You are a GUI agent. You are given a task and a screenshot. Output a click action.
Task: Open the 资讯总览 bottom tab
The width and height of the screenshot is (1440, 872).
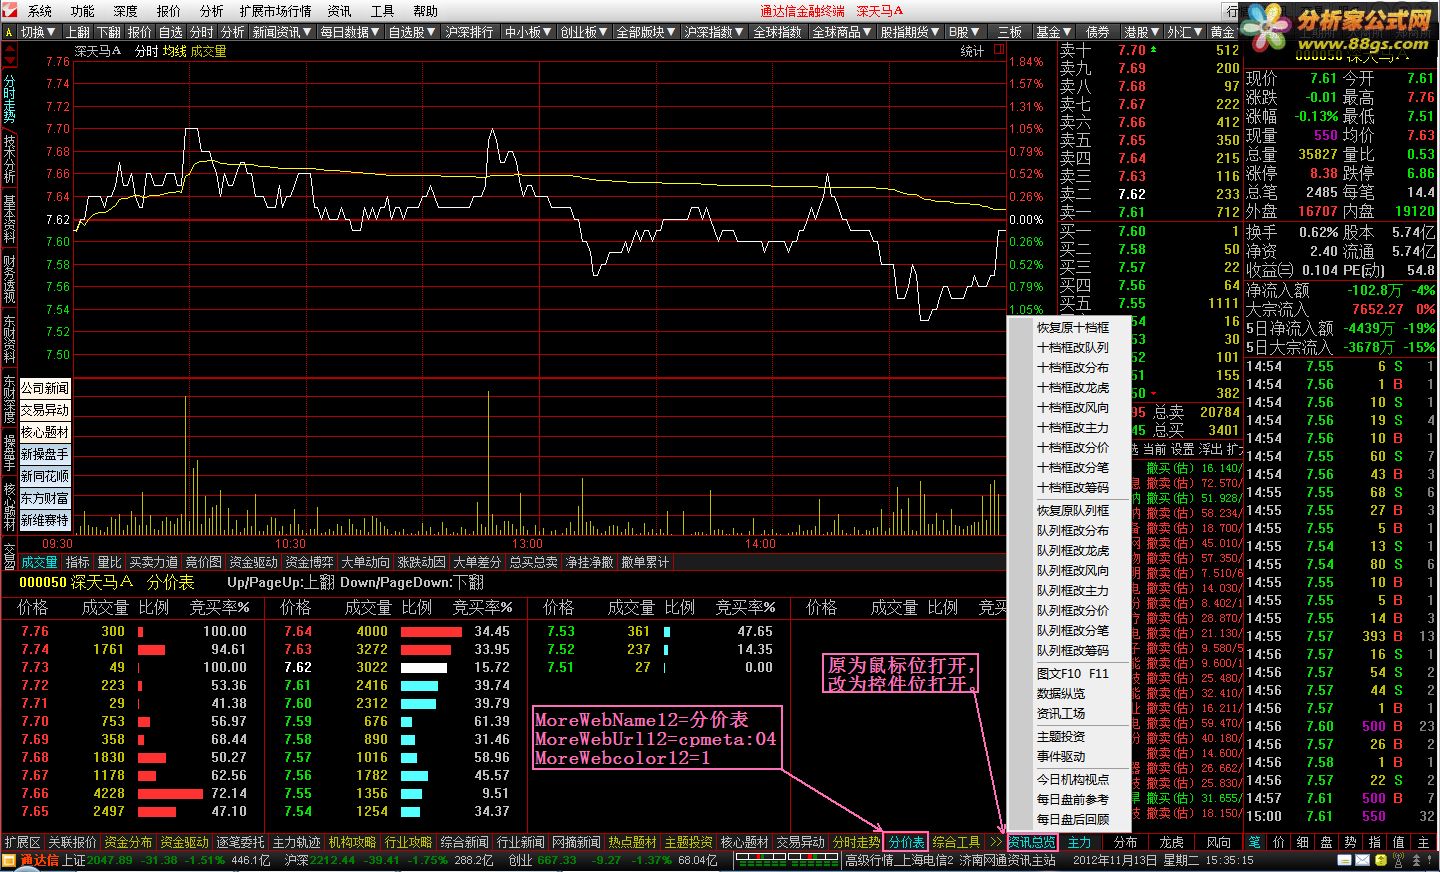1031,842
